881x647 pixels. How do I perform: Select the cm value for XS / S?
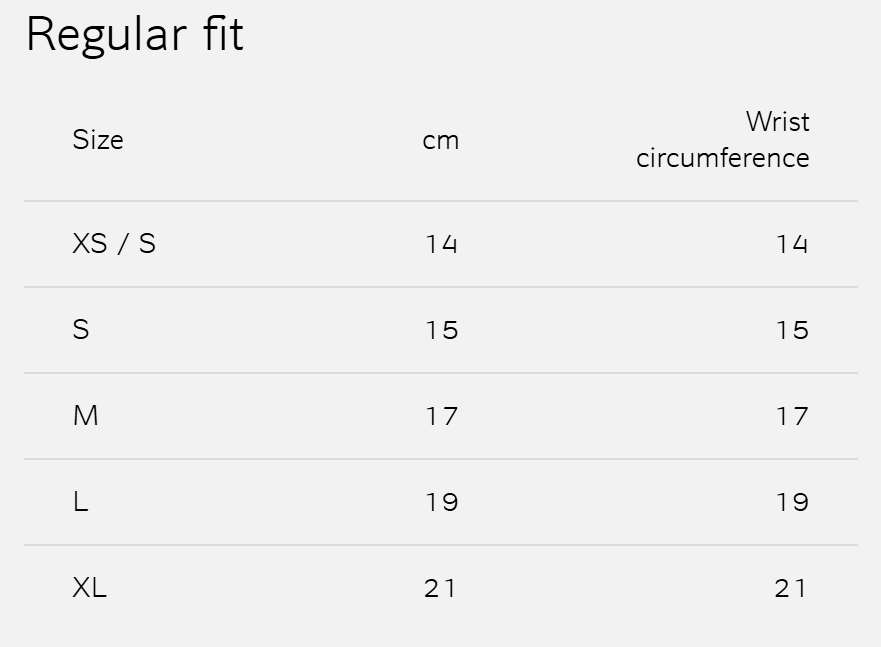(441, 244)
